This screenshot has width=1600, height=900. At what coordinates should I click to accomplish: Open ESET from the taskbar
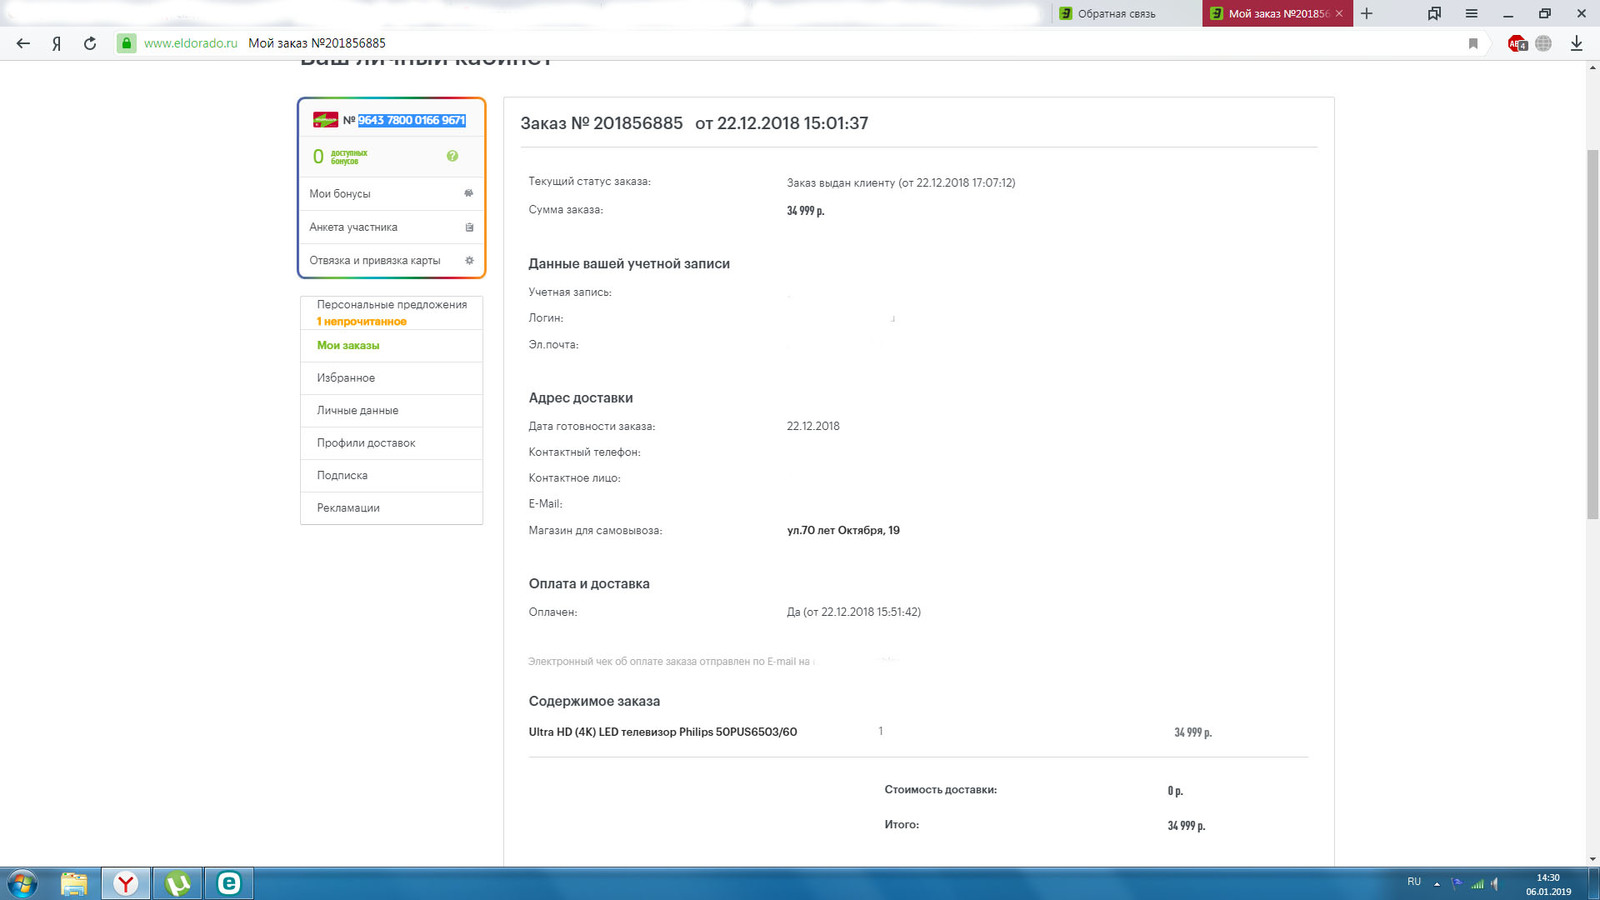point(229,883)
